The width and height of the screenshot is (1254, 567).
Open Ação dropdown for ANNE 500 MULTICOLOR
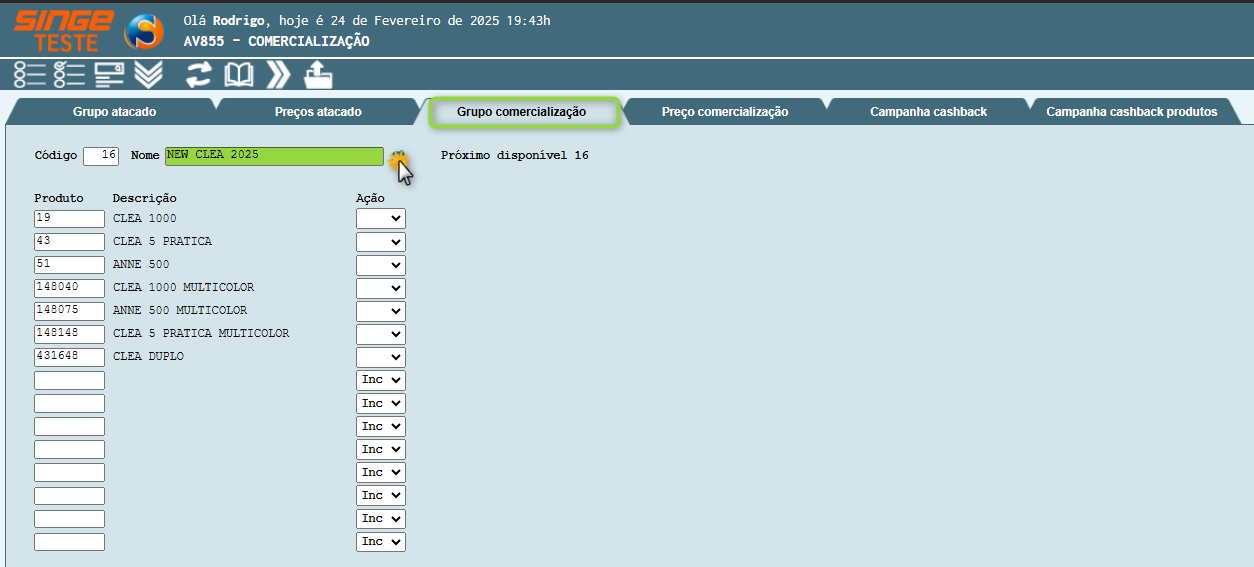tap(381, 311)
